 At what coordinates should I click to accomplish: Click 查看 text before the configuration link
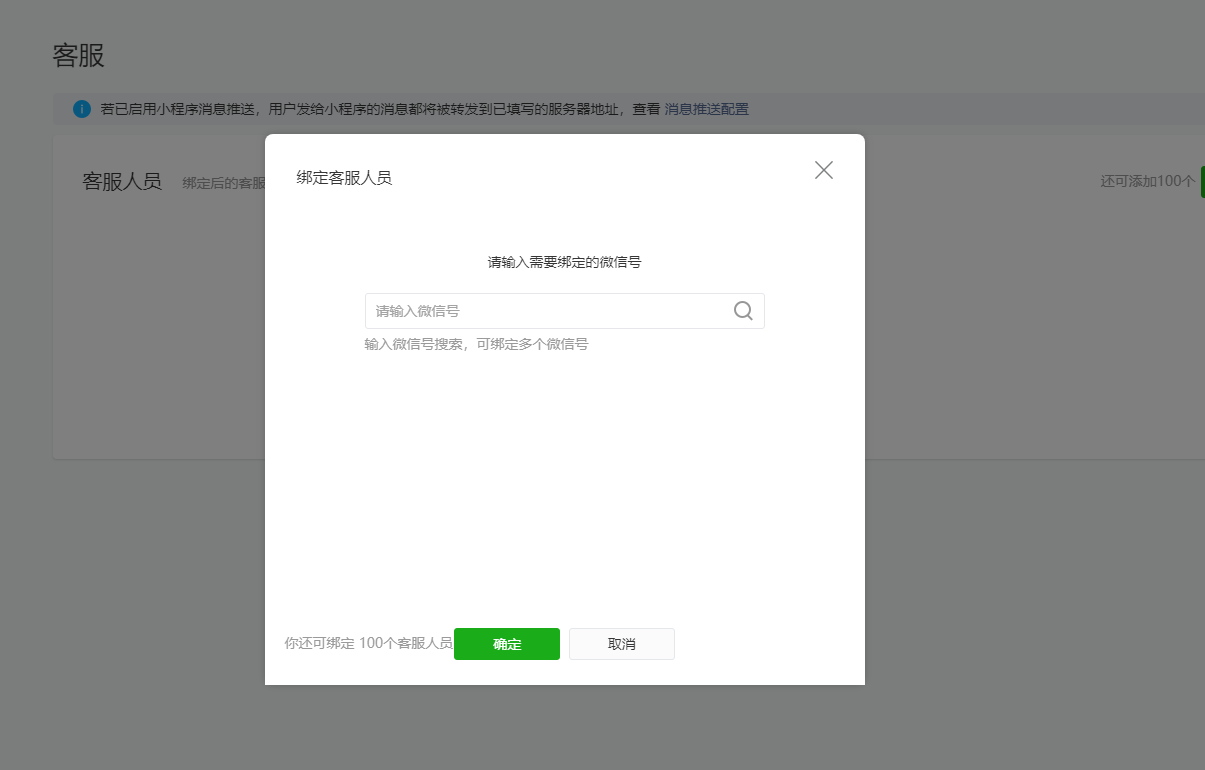pyautogui.click(x=645, y=109)
